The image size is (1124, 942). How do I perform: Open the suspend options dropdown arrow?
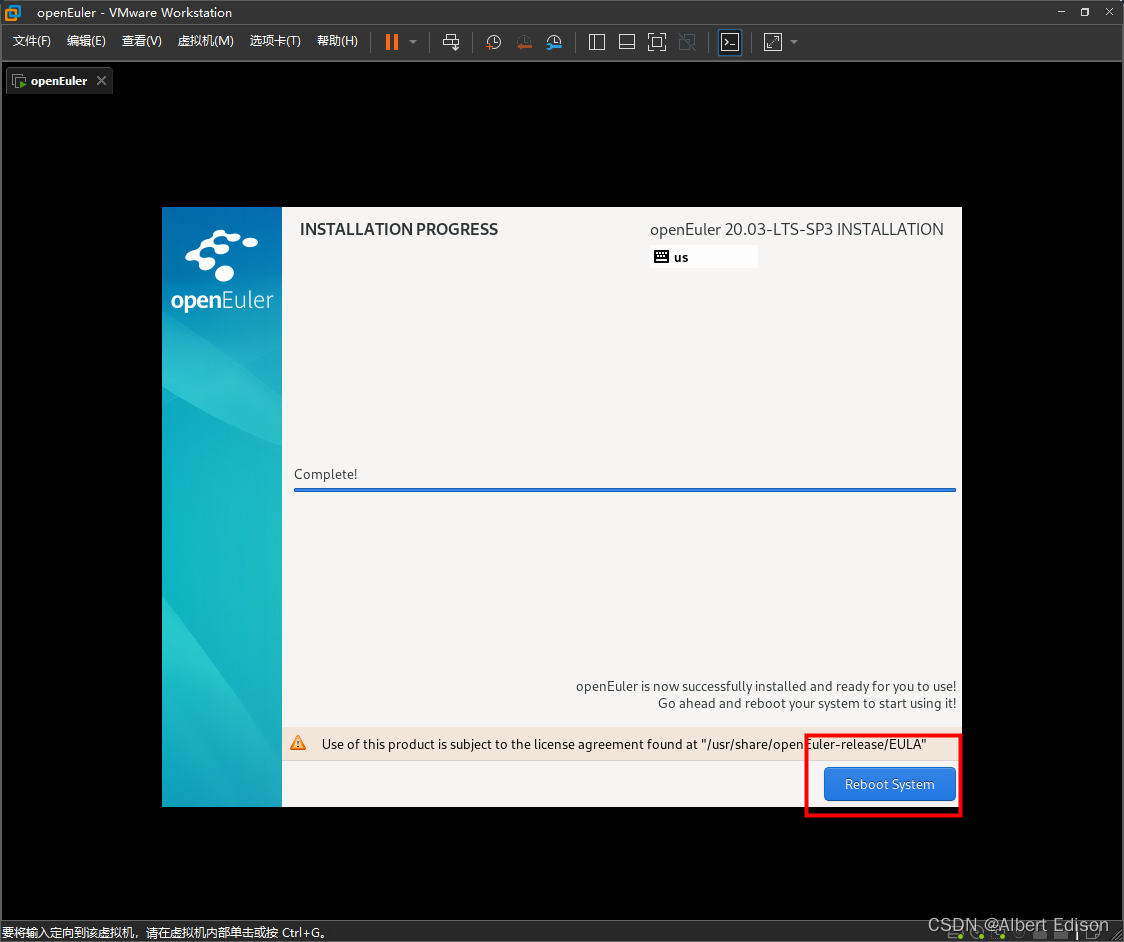click(x=411, y=42)
